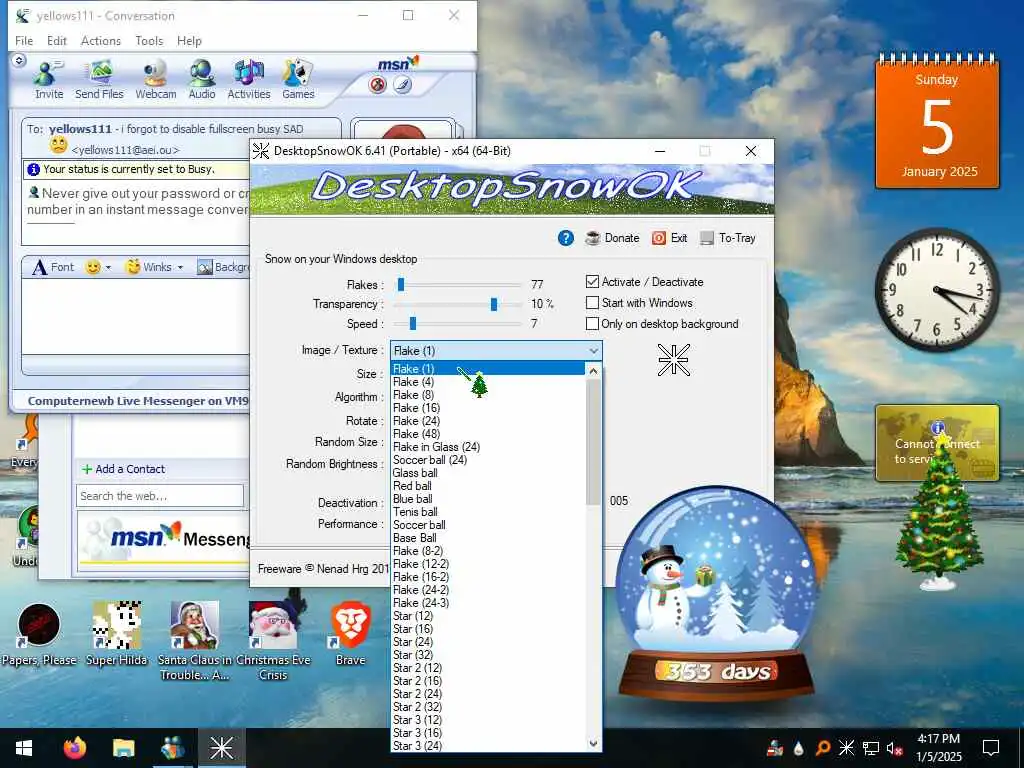Viewport: 1024px width, 768px height.
Task: Click the calendar gadget showing Sunday 5
Action: [x=937, y=122]
